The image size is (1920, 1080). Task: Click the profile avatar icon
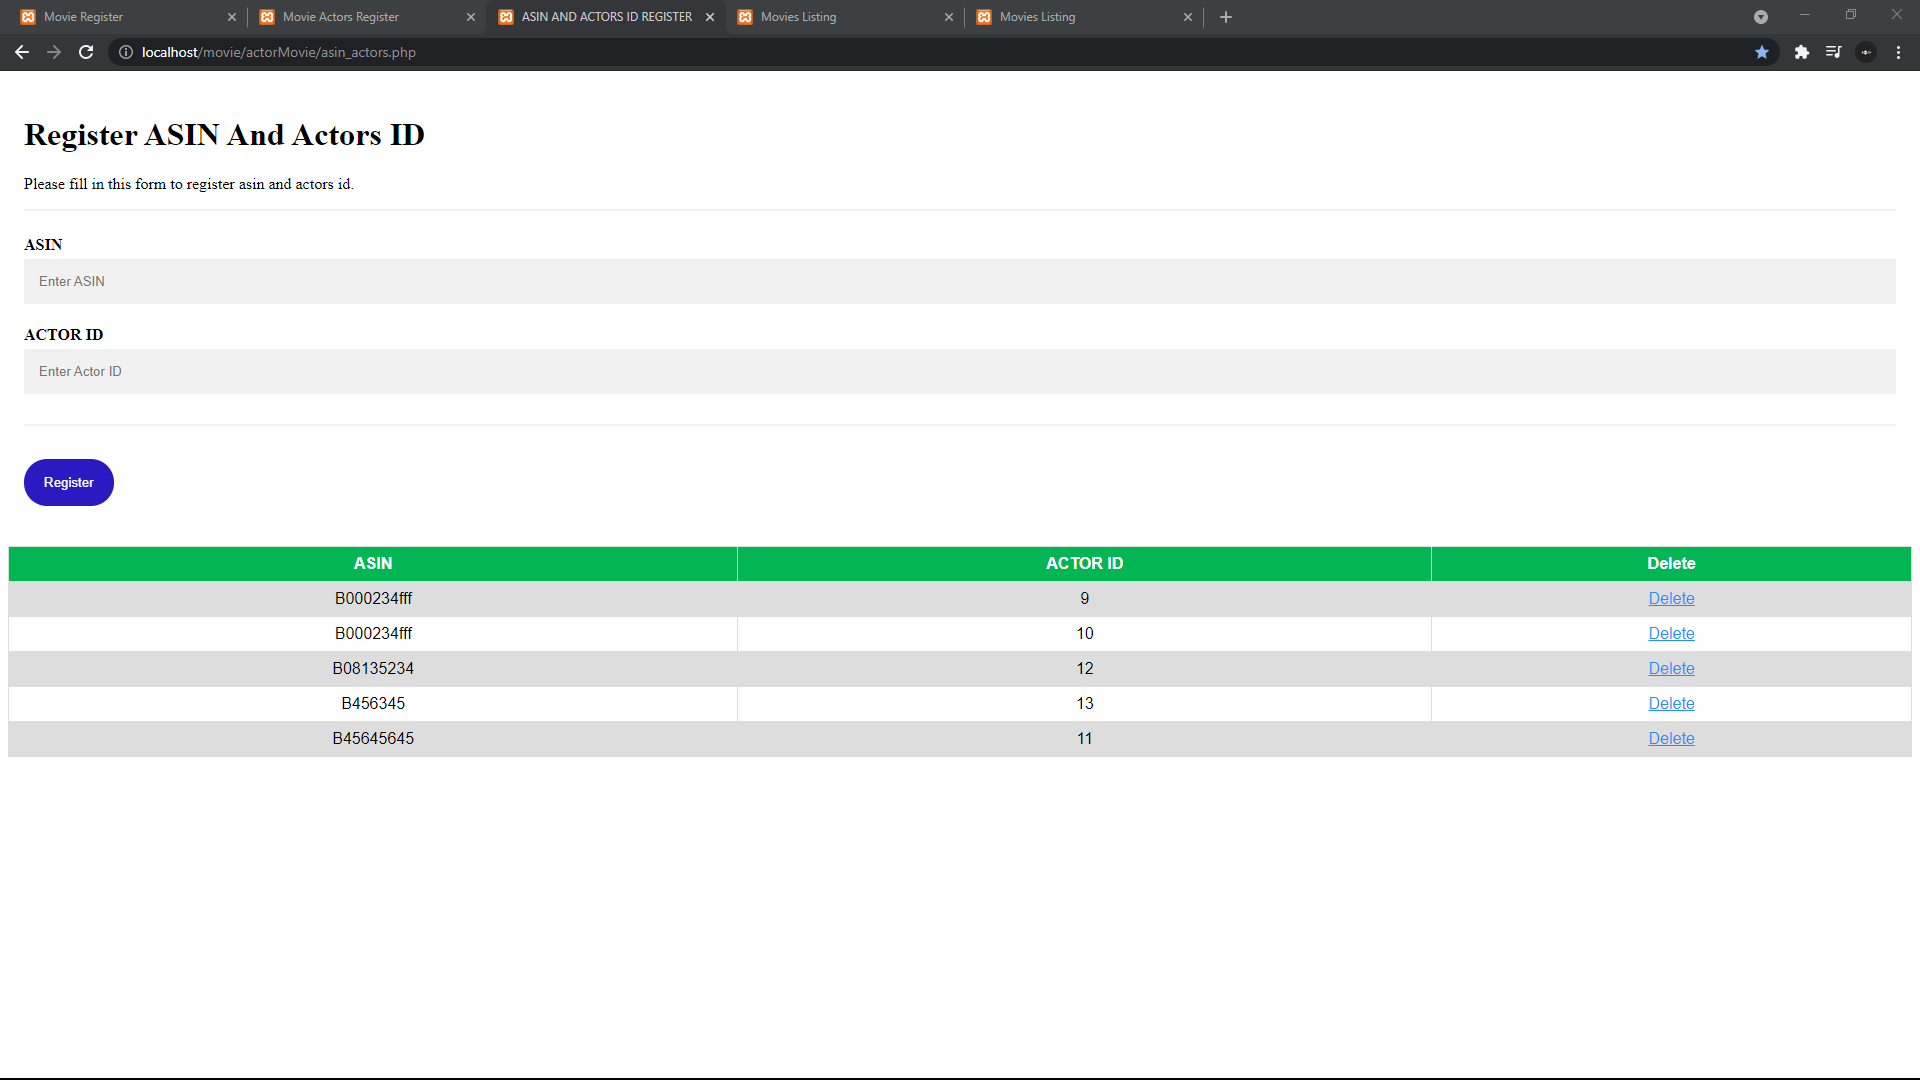[1866, 52]
